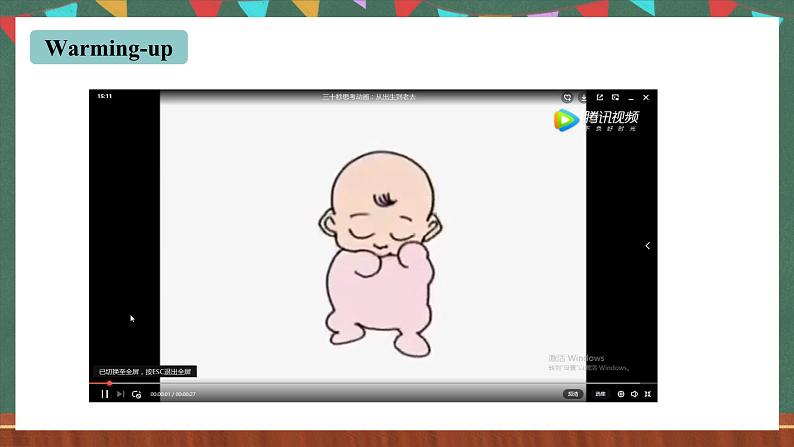Click the Tencent Video logo
Screen dimensions: 794x447
[x=597, y=120]
